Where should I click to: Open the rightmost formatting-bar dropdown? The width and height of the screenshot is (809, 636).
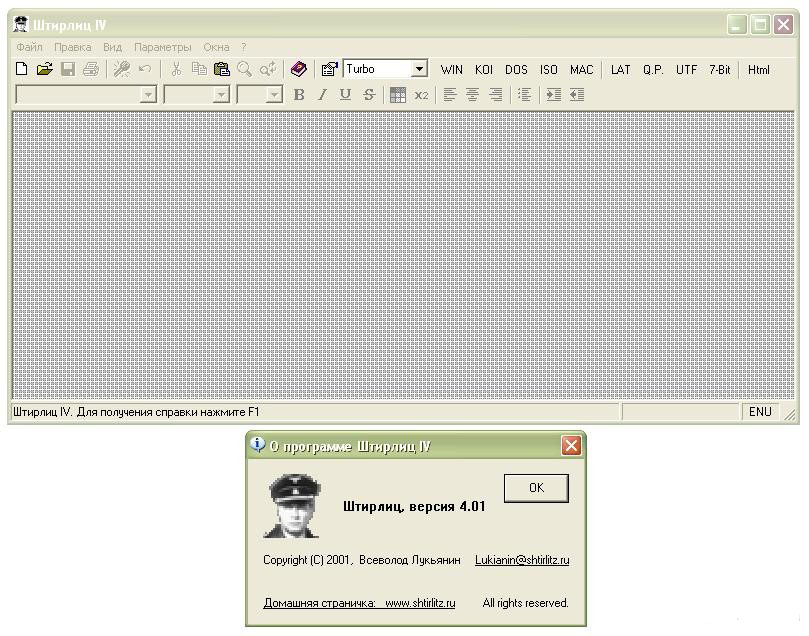(274, 95)
